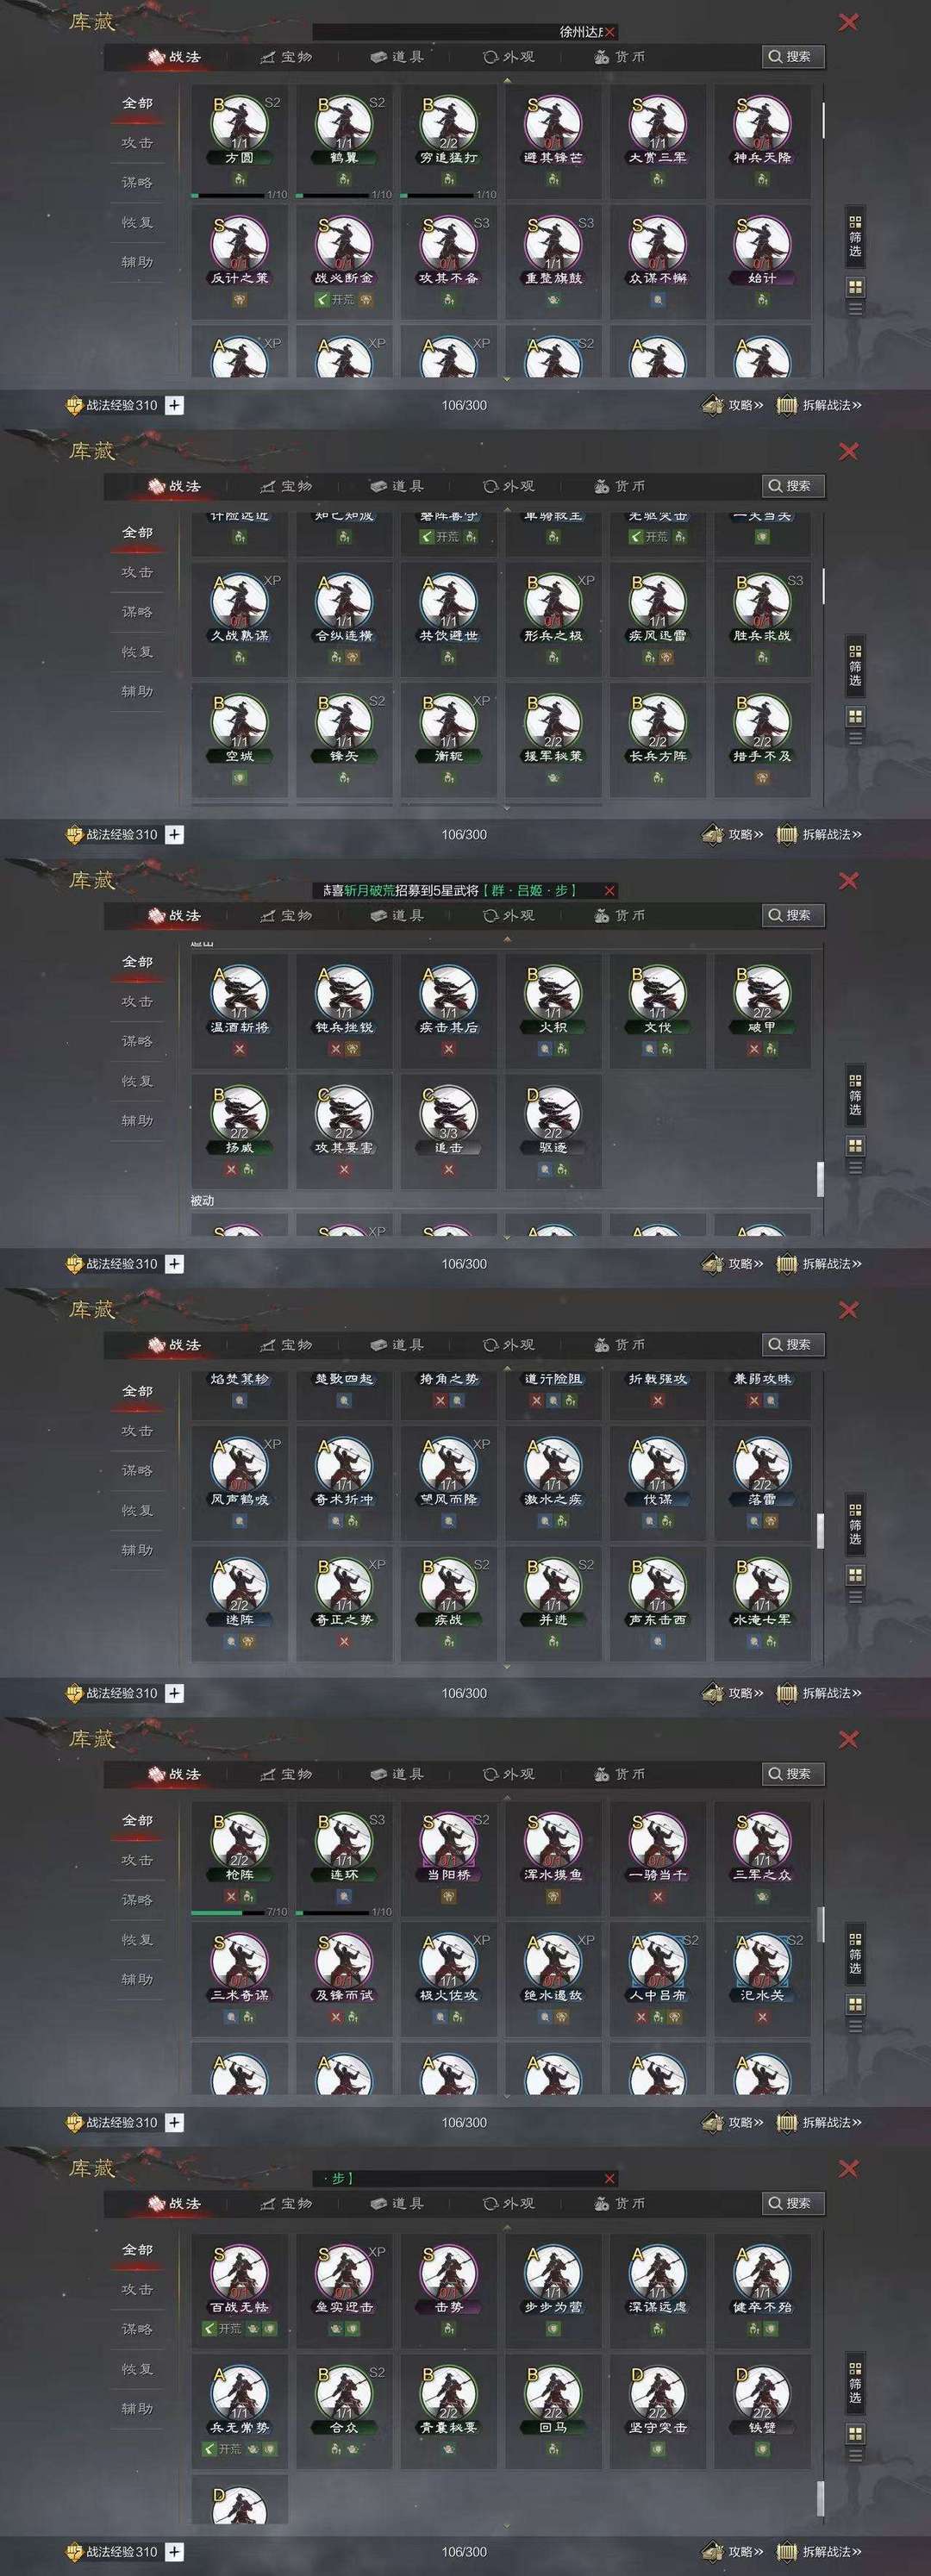The image size is (931, 2576).
Task: Expand 拆解战法 under the 方圆 panel
Action: point(819,405)
